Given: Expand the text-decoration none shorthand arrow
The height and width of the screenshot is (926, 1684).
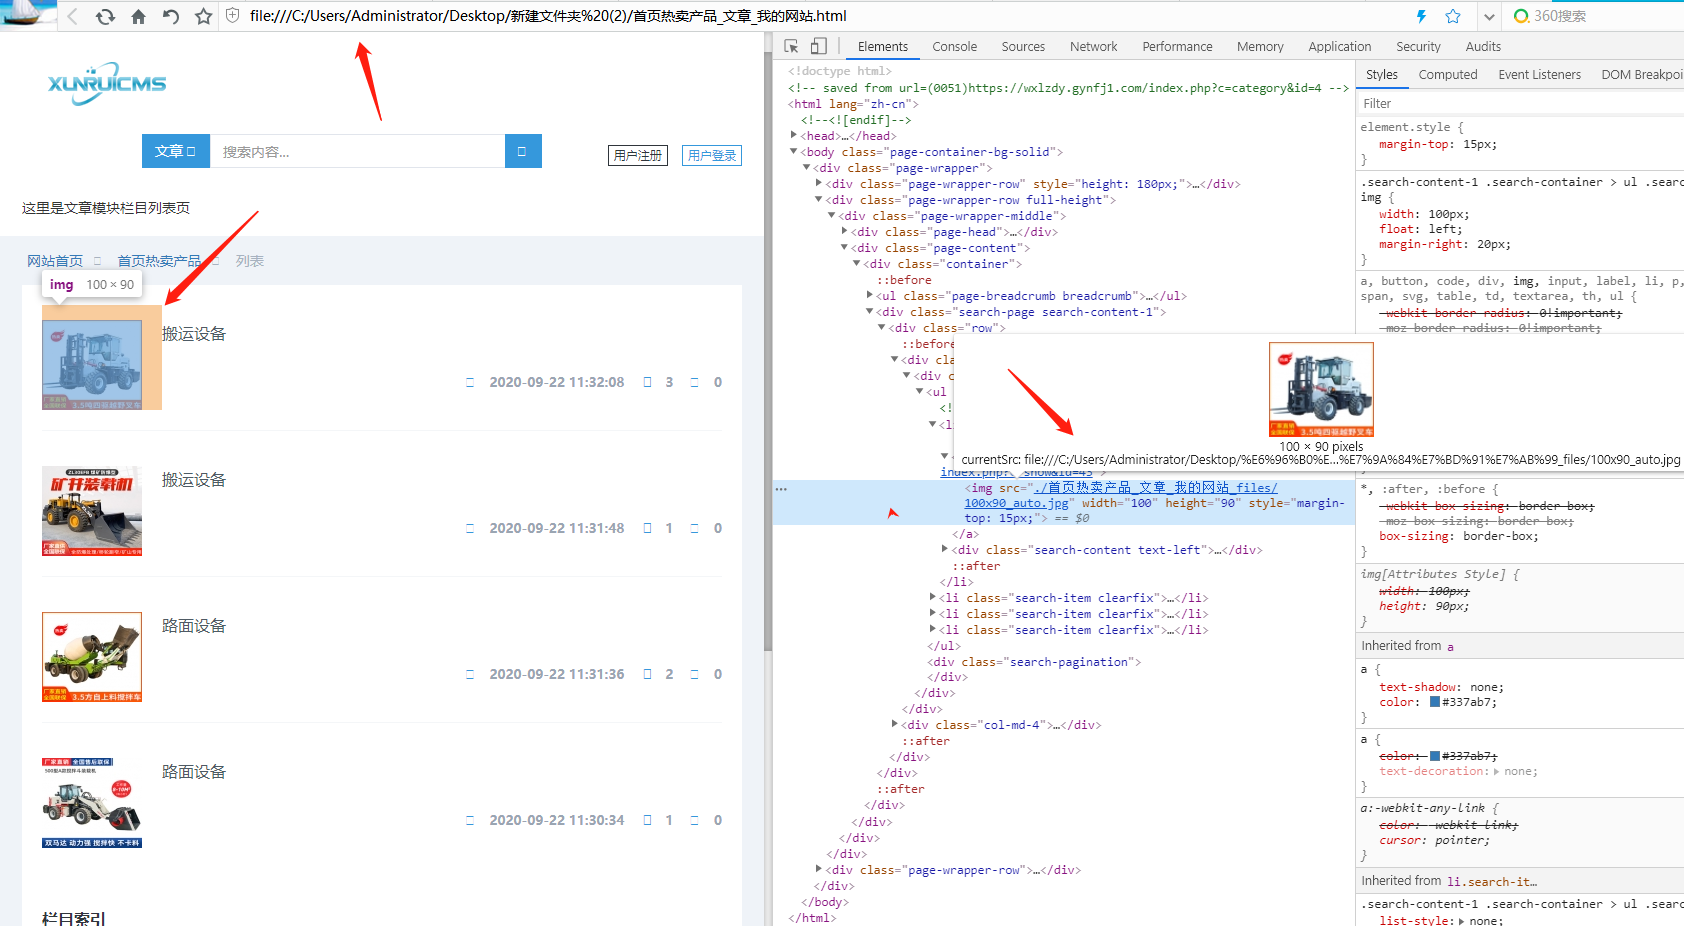Looking at the screenshot, I should point(1496,772).
